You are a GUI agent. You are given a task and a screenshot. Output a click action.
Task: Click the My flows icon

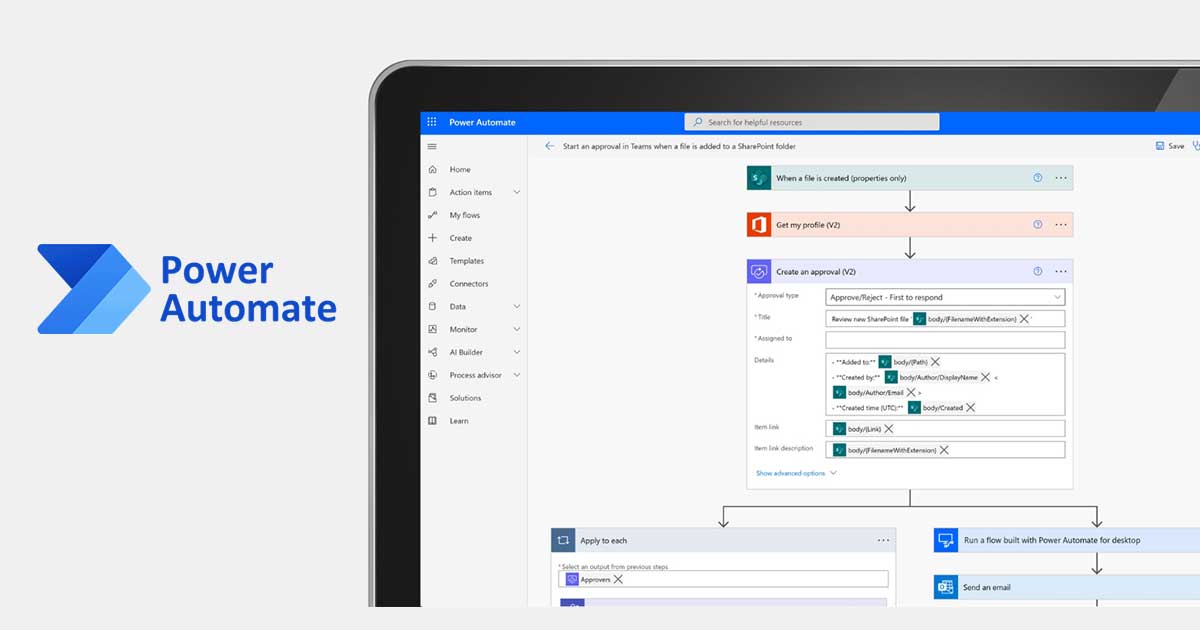click(x=432, y=215)
